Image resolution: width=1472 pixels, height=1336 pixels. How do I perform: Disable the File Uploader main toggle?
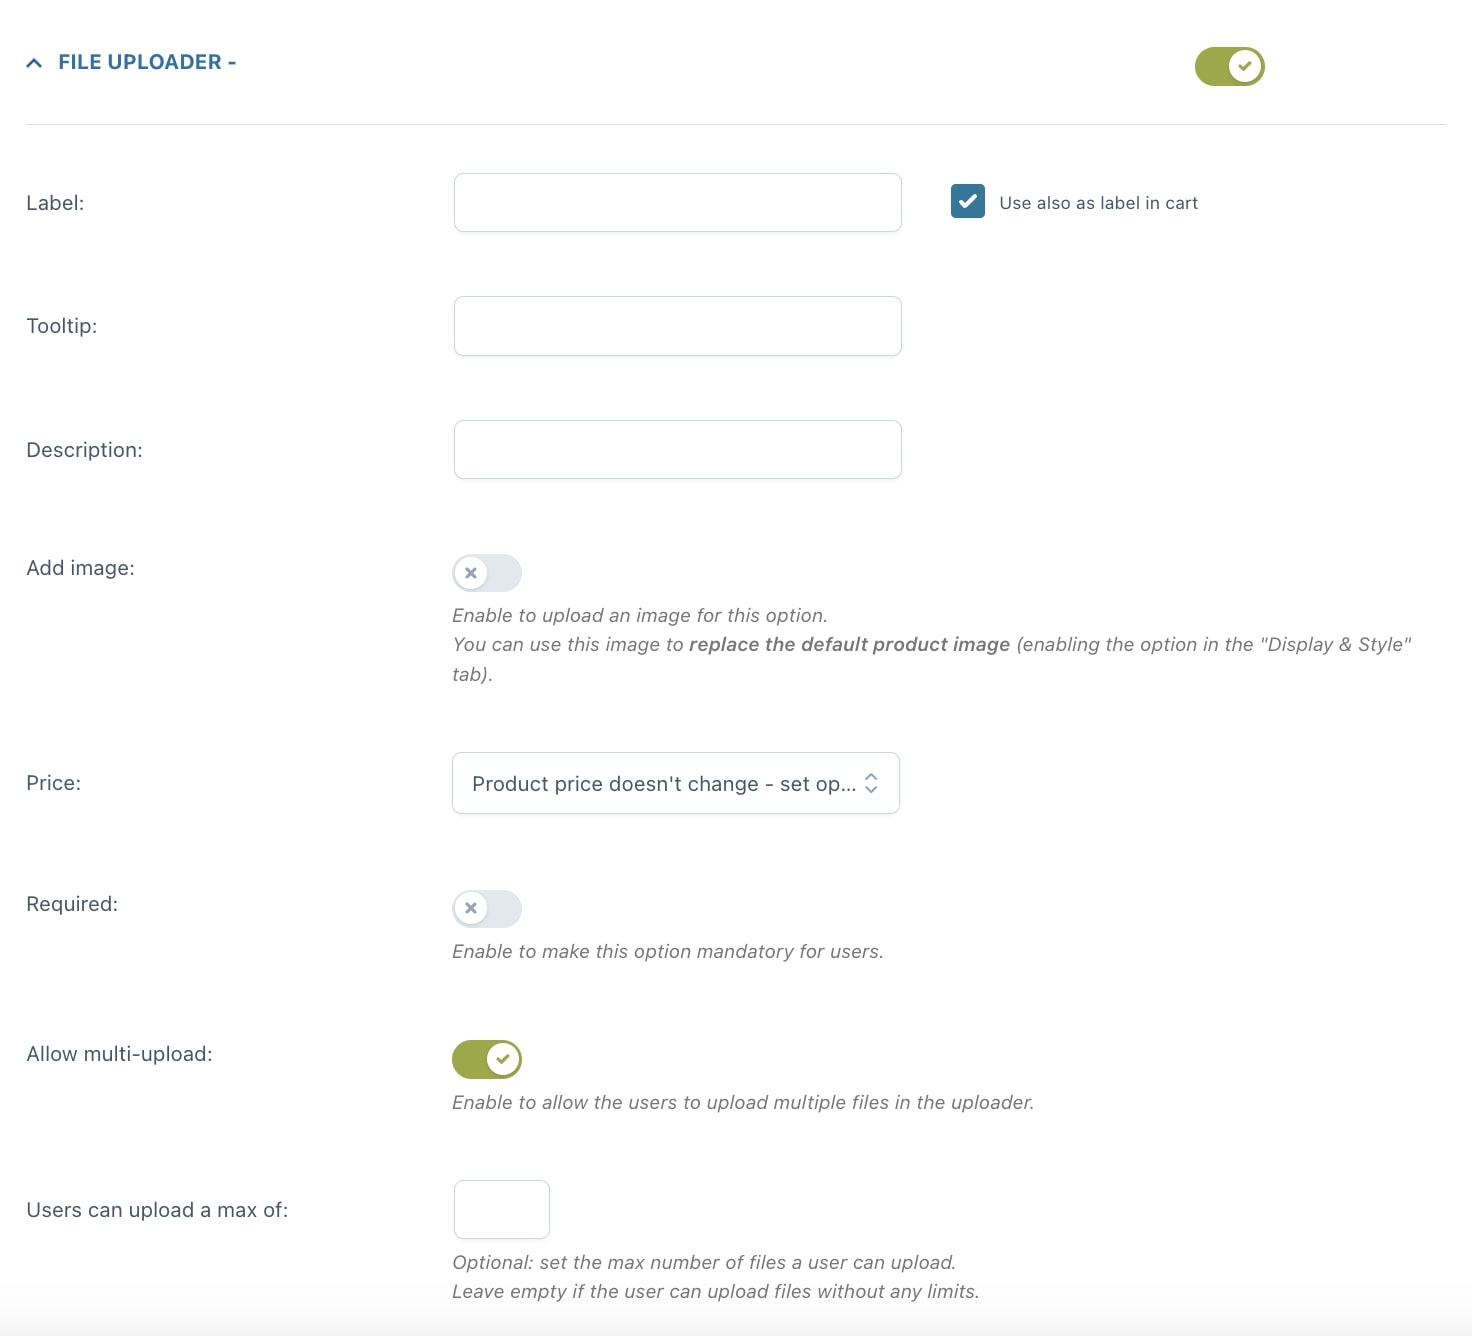[x=1229, y=67]
